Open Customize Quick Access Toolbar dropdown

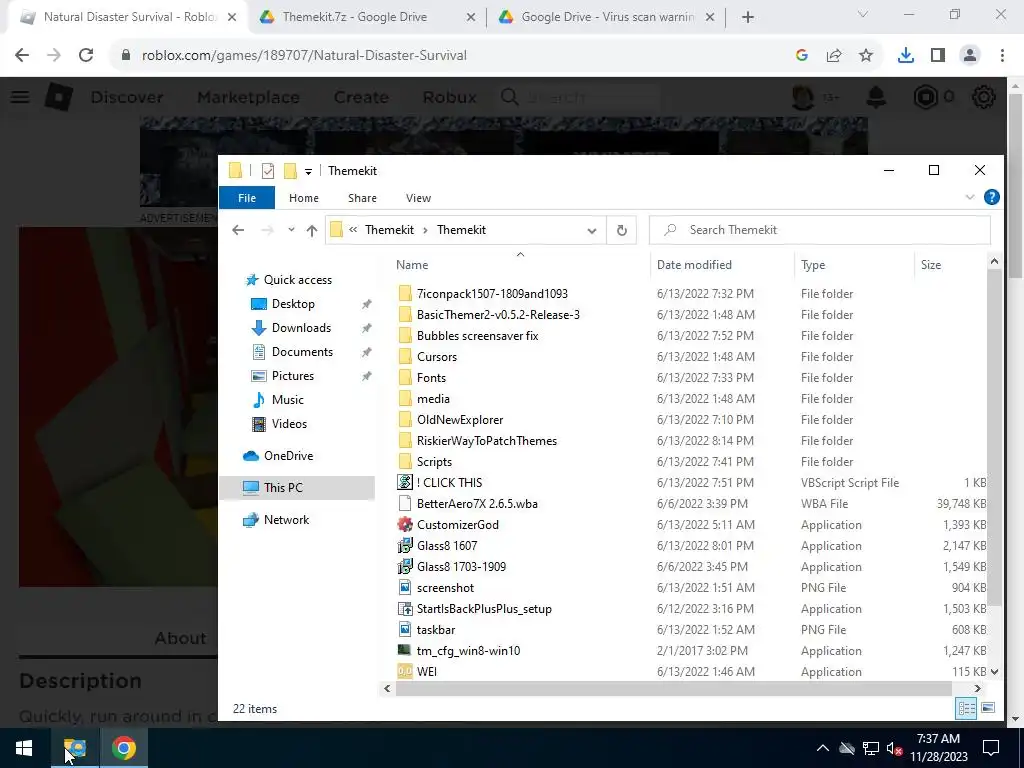(308, 172)
